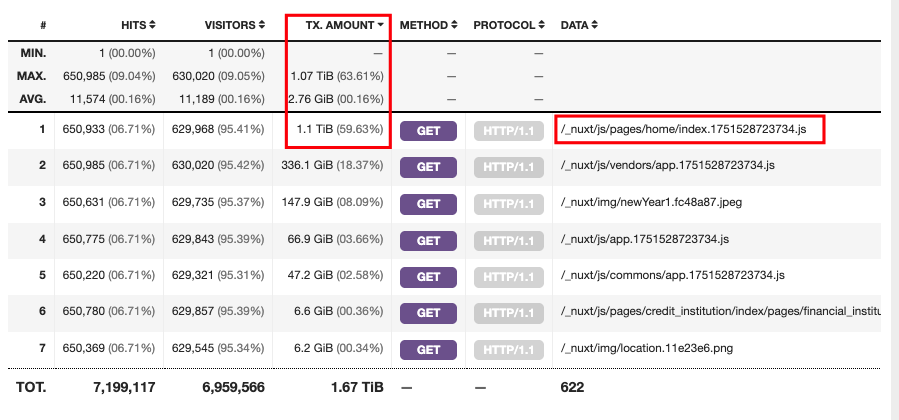Sort table by METHOD column
Viewport: 899px width, 420px height.
tap(428, 25)
